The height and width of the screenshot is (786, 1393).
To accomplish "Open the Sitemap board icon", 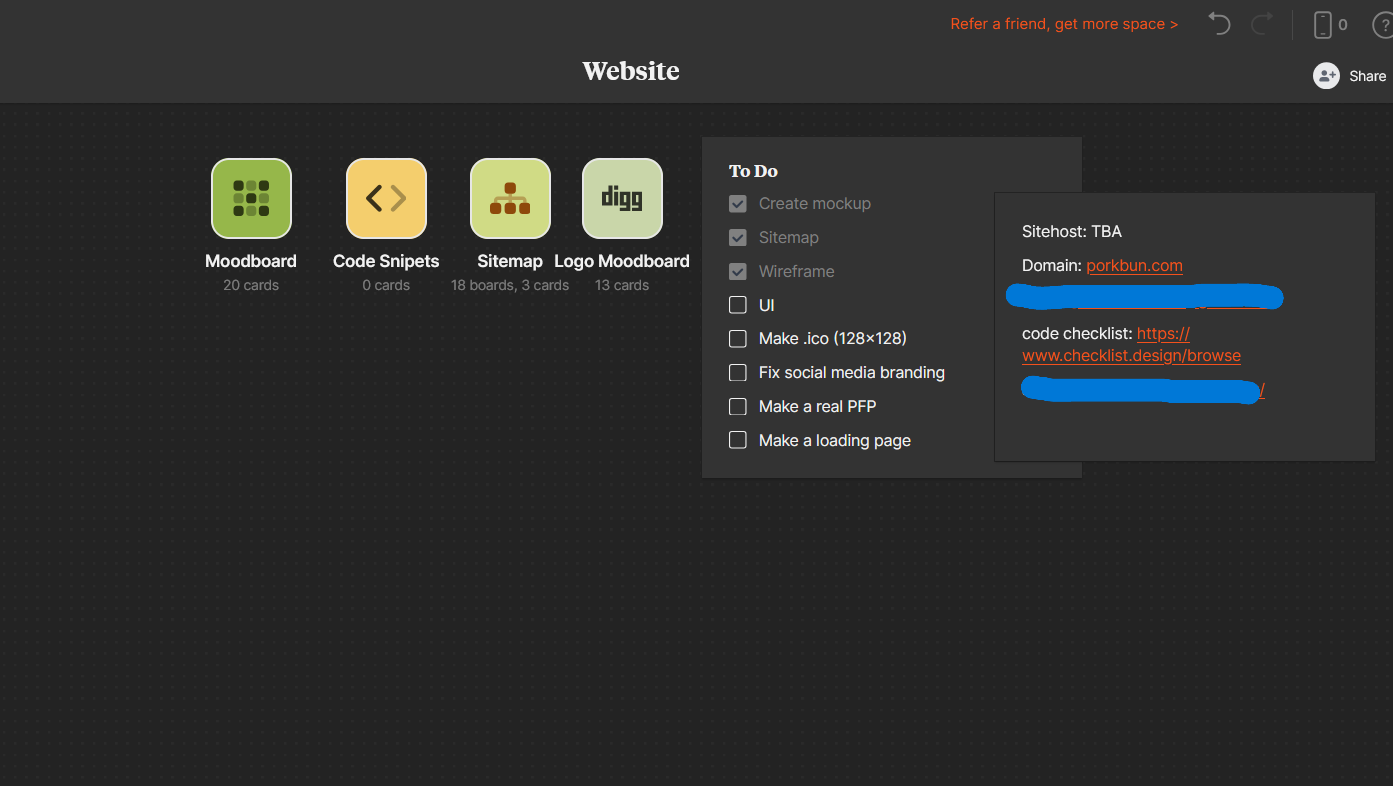I will click(510, 199).
